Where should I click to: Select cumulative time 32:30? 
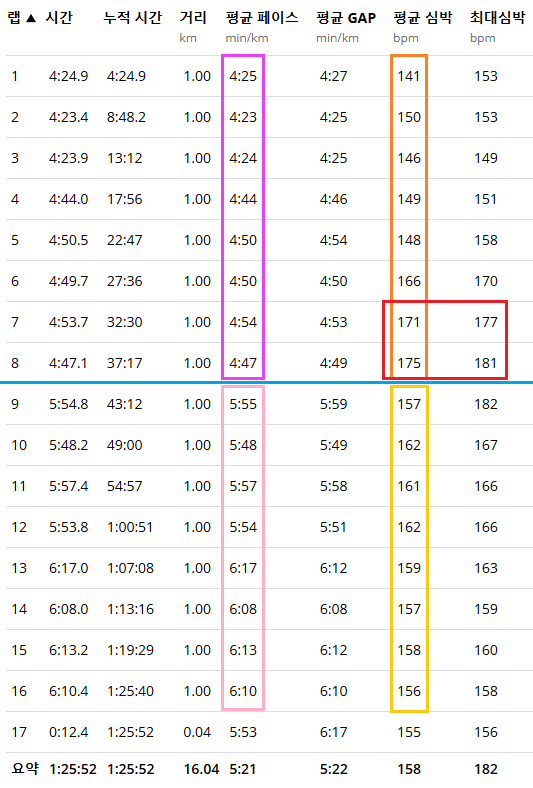(x=125, y=322)
